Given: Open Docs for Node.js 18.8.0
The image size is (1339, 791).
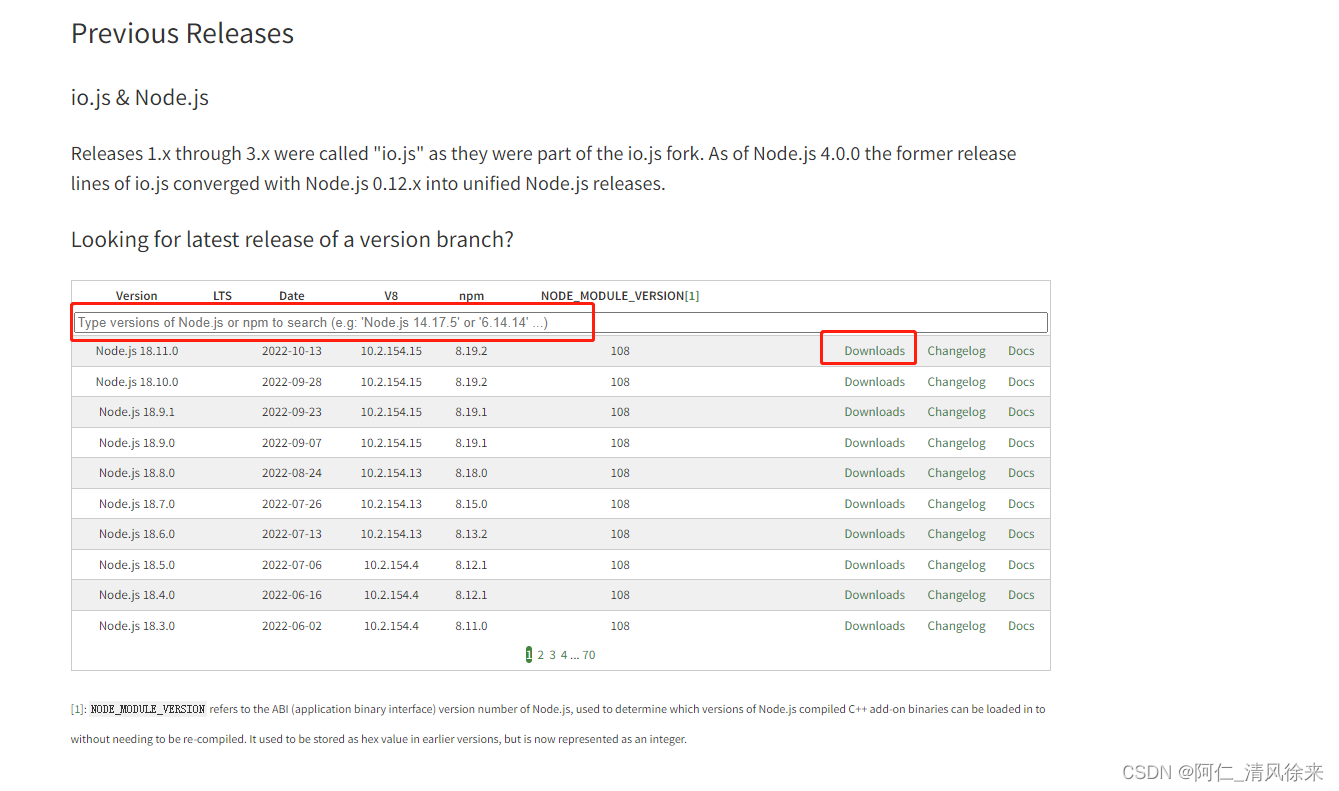Looking at the screenshot, I should (x=1021, y=473).
